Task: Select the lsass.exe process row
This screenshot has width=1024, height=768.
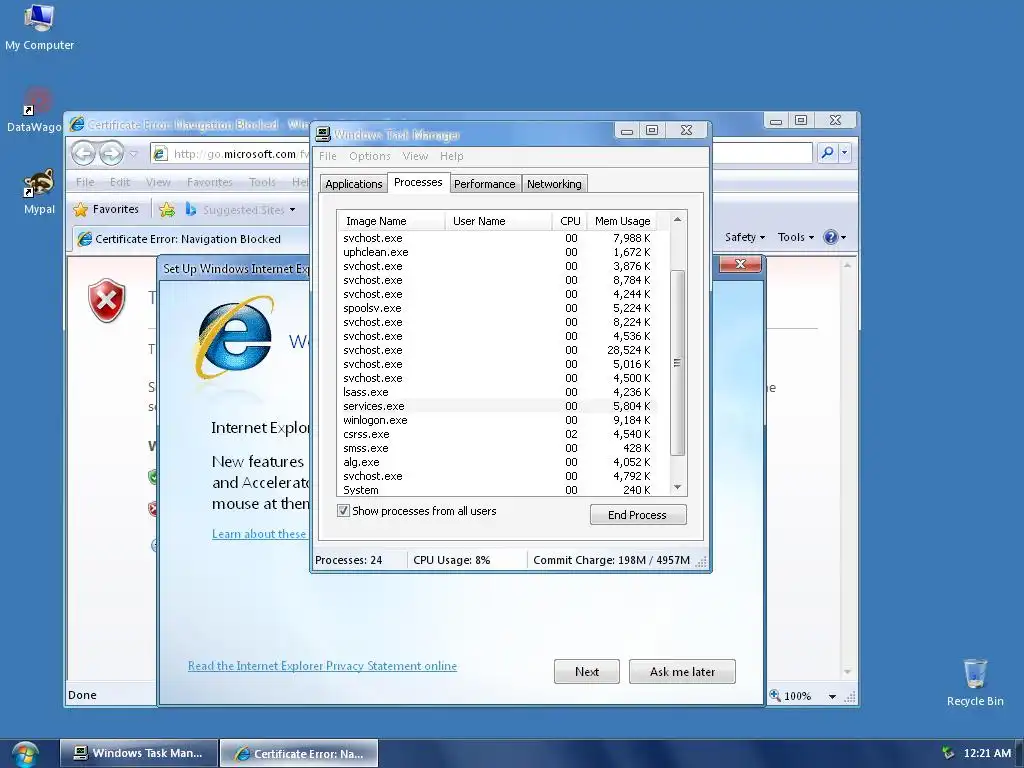Action: pos(496,392)
